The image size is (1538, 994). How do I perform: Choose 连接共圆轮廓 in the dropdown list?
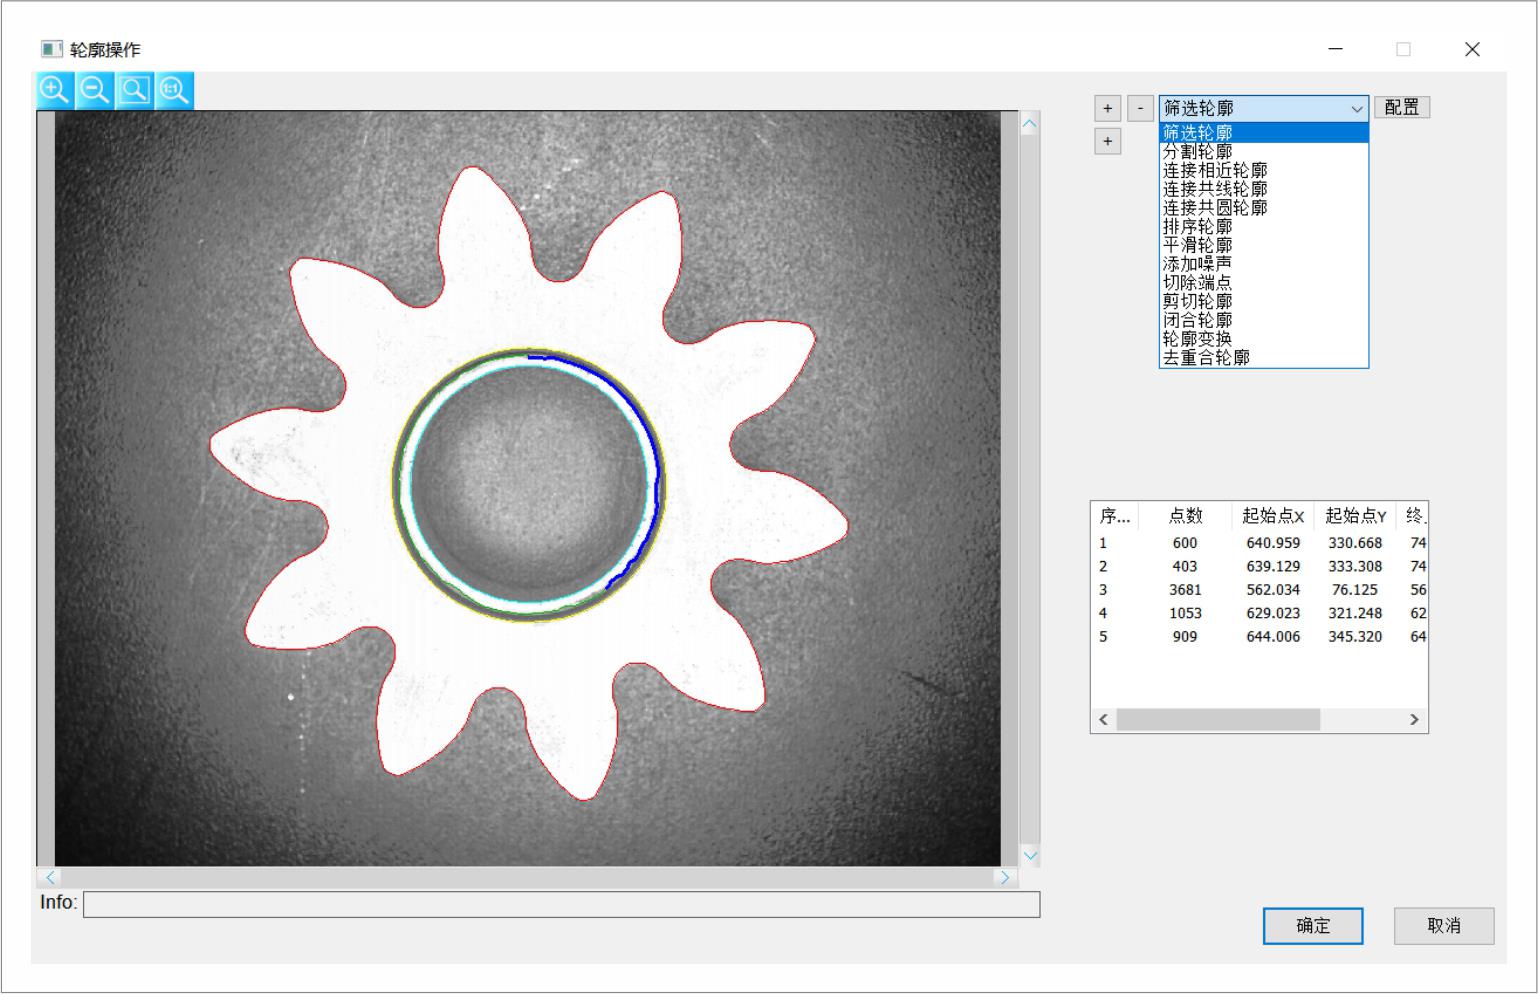tap(1214, 208)
